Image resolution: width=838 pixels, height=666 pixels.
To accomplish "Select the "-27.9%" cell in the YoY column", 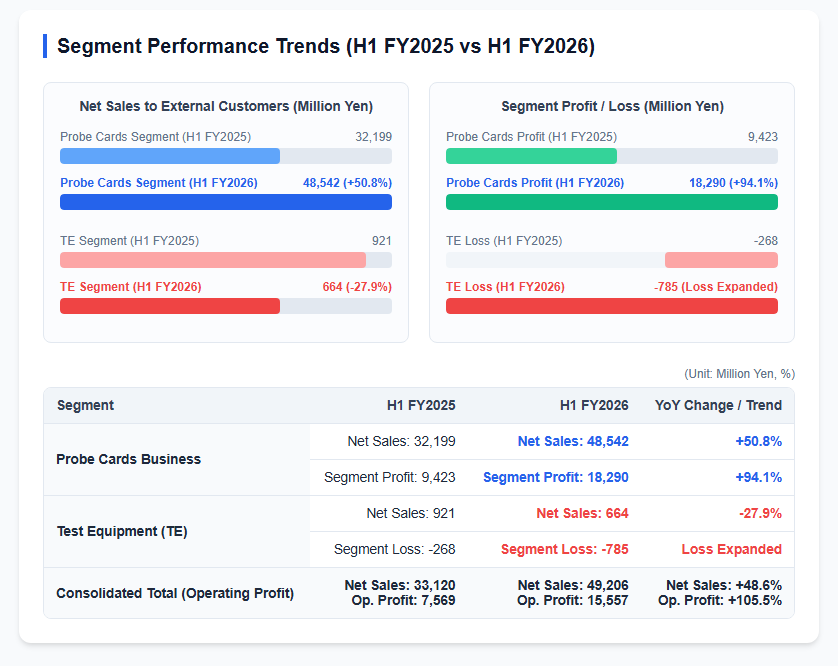I will click(x=760, y=514).
